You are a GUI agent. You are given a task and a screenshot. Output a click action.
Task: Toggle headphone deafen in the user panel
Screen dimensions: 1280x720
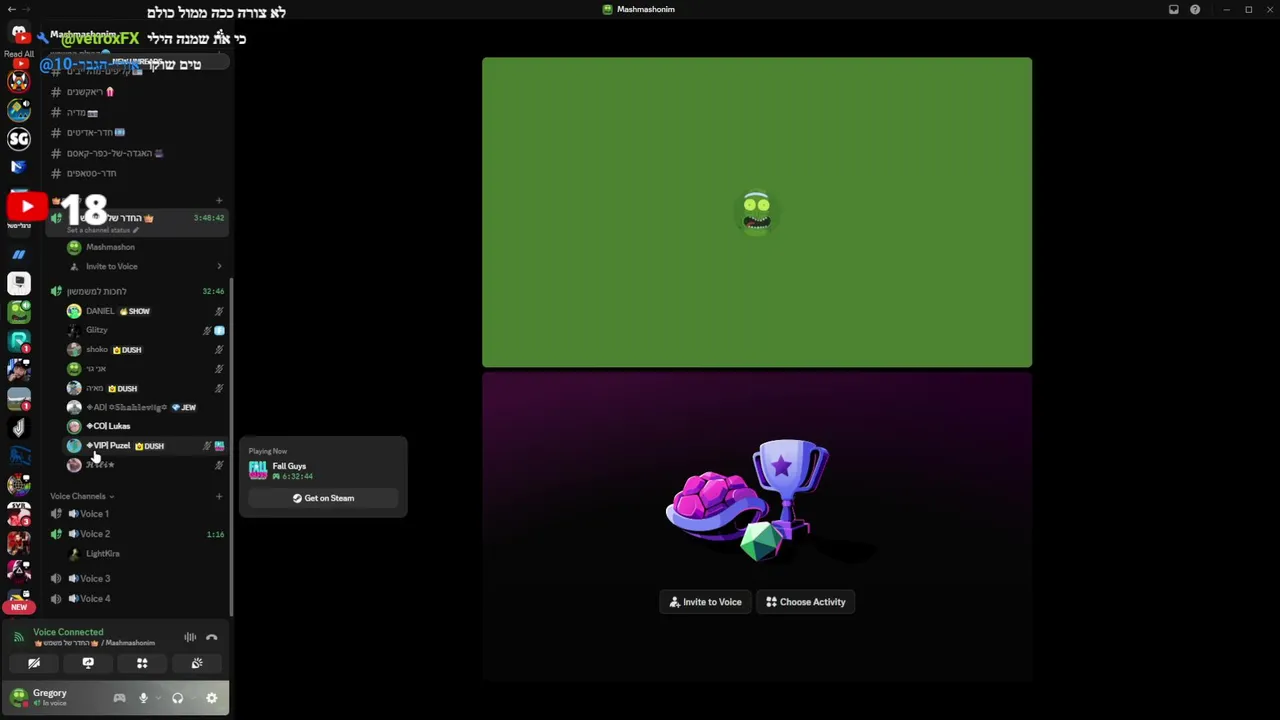click(177, 698)
